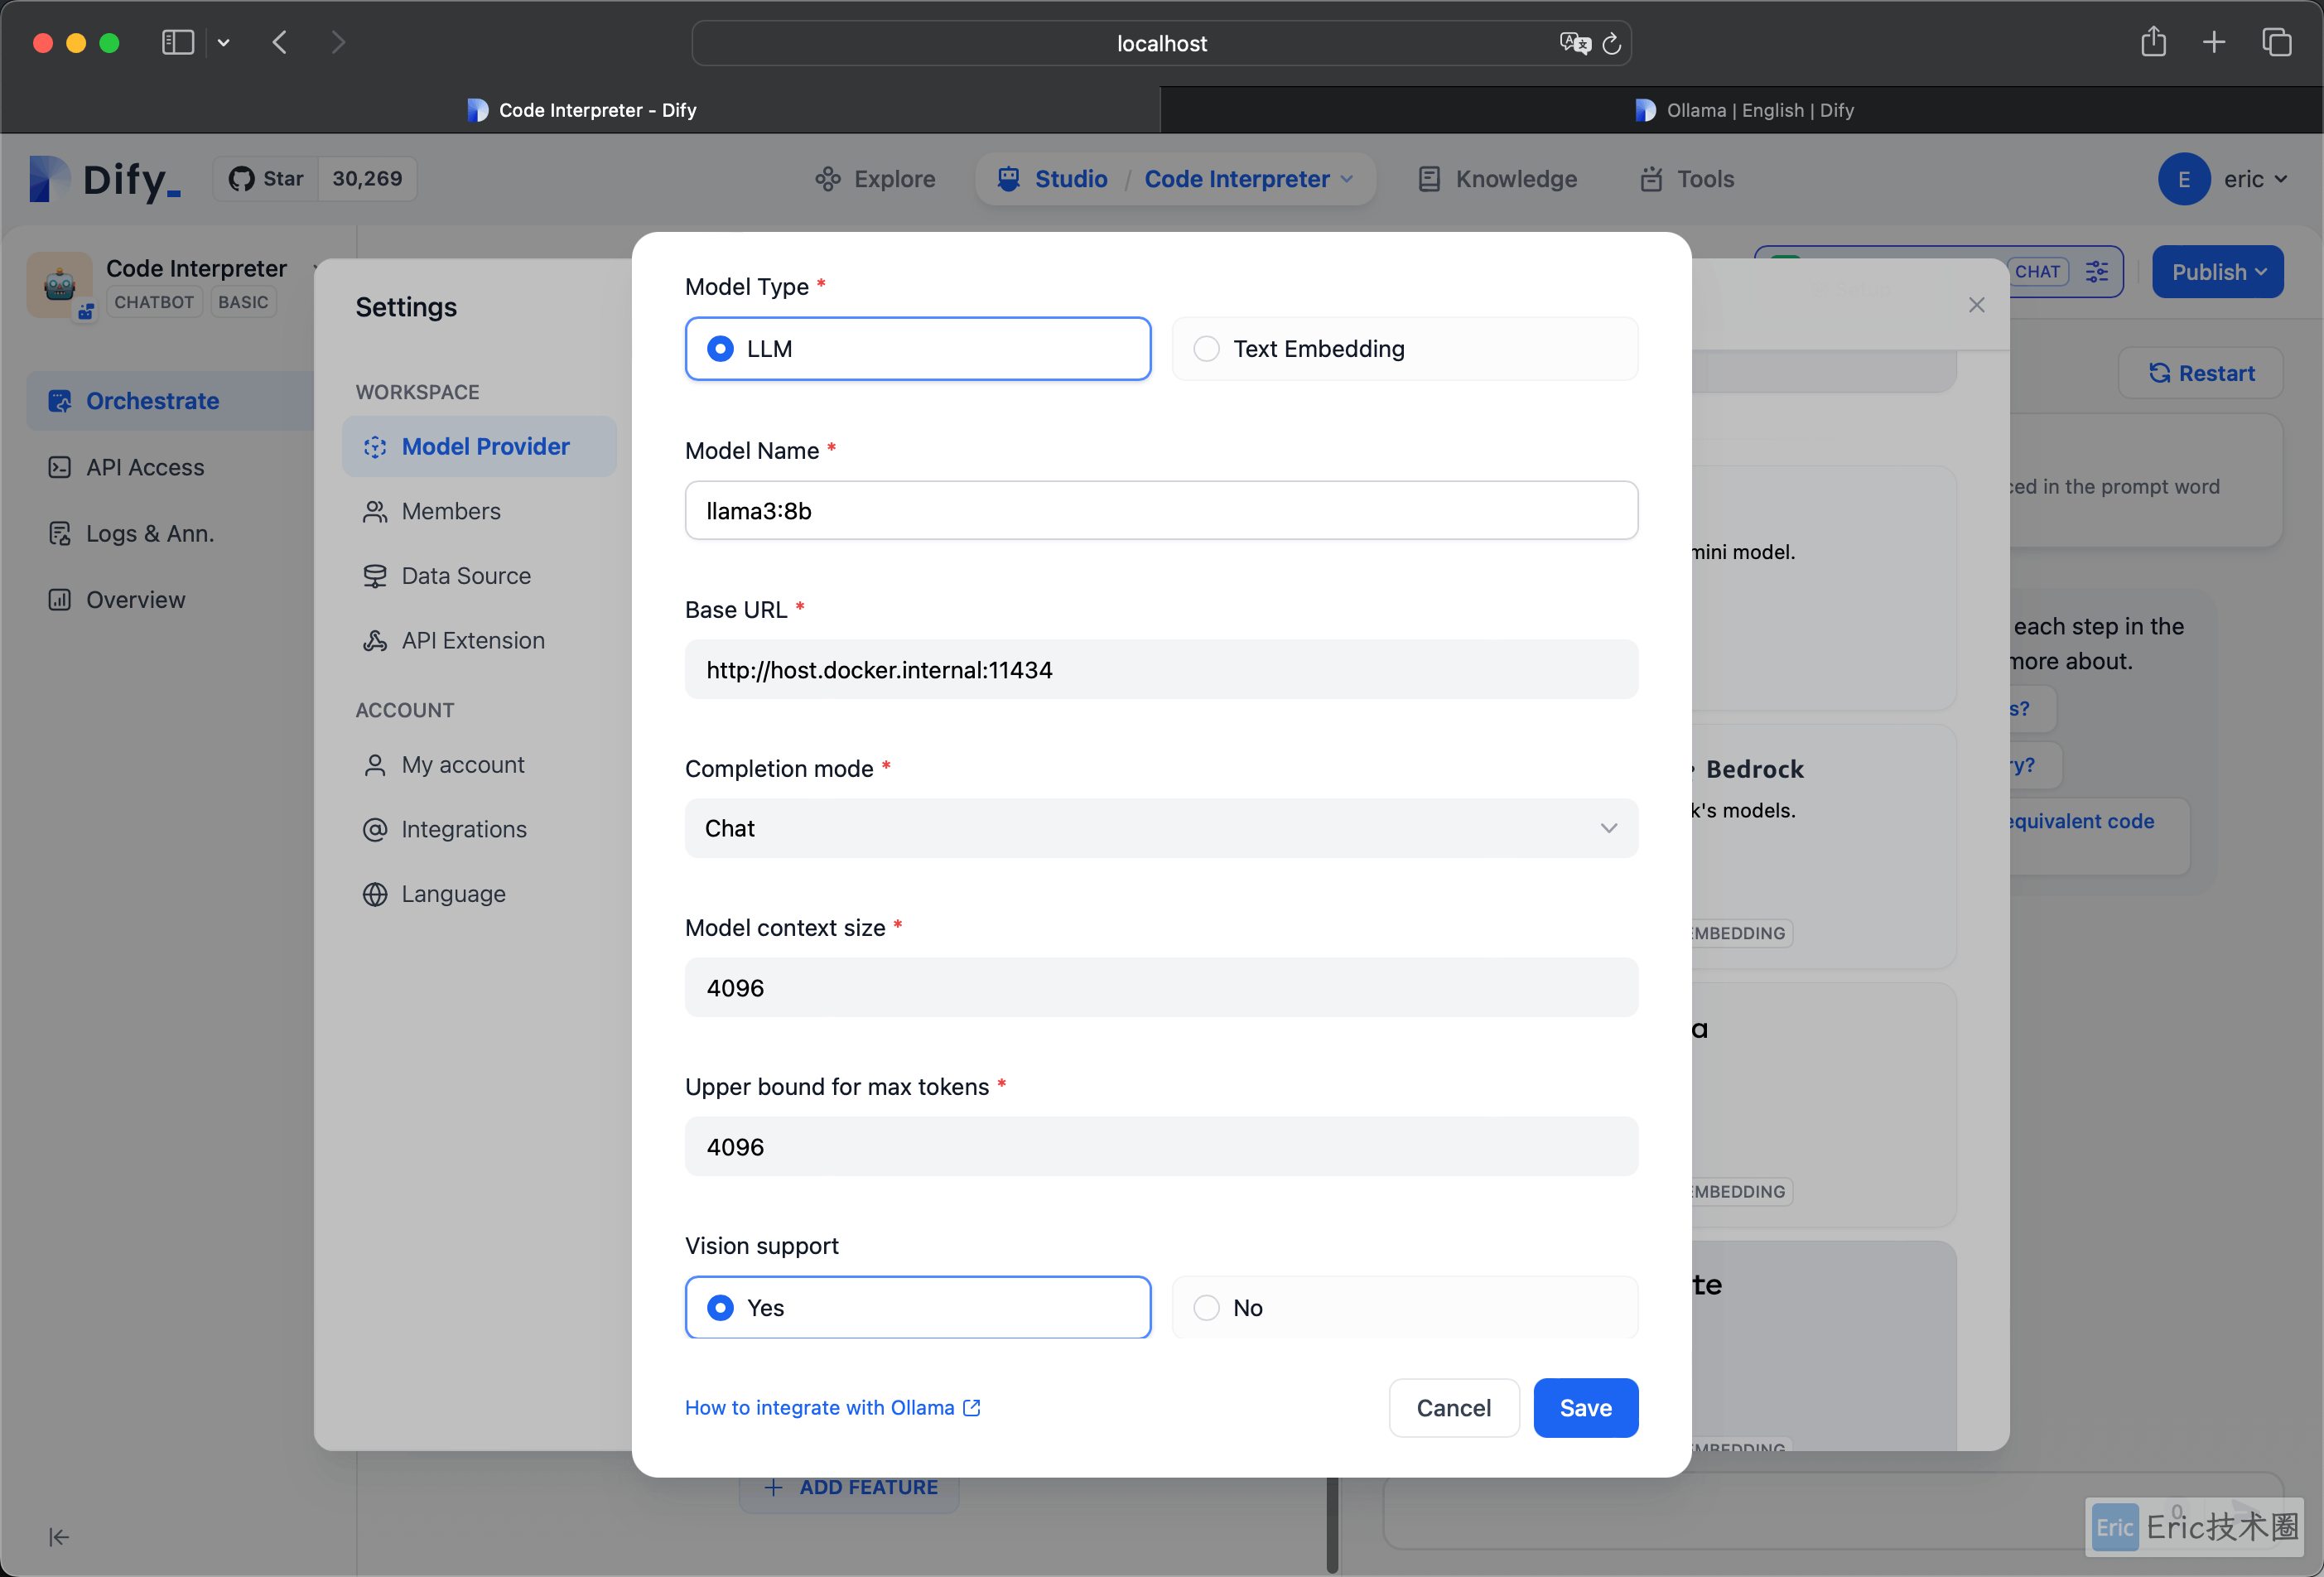Click the Base URL input field
Viewport: 2324px width, 1577px height.
(x=1161, y=669)
